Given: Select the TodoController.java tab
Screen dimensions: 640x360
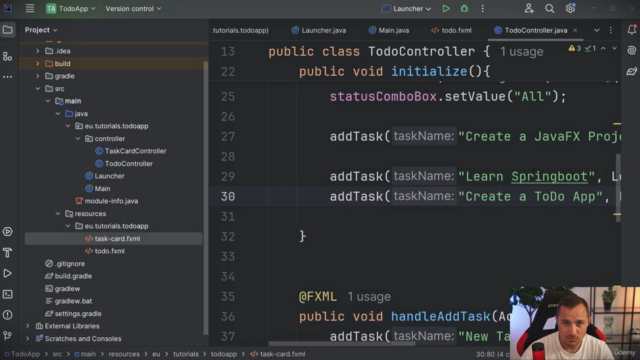Looking at the screenshot, I should (x=536, y=30).
